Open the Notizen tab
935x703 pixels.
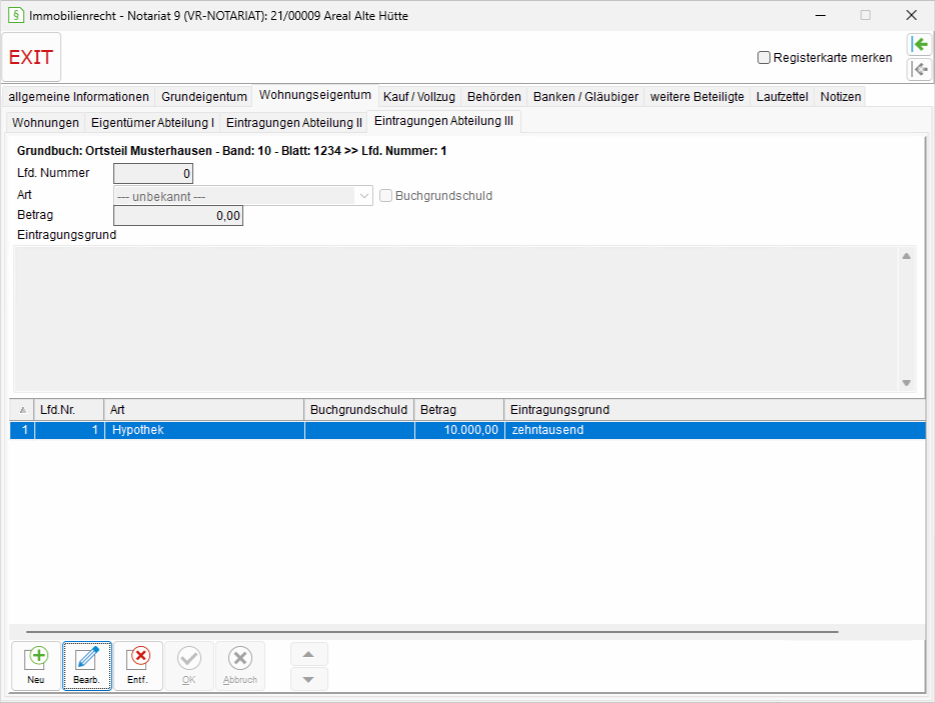[x=841, y=97]
